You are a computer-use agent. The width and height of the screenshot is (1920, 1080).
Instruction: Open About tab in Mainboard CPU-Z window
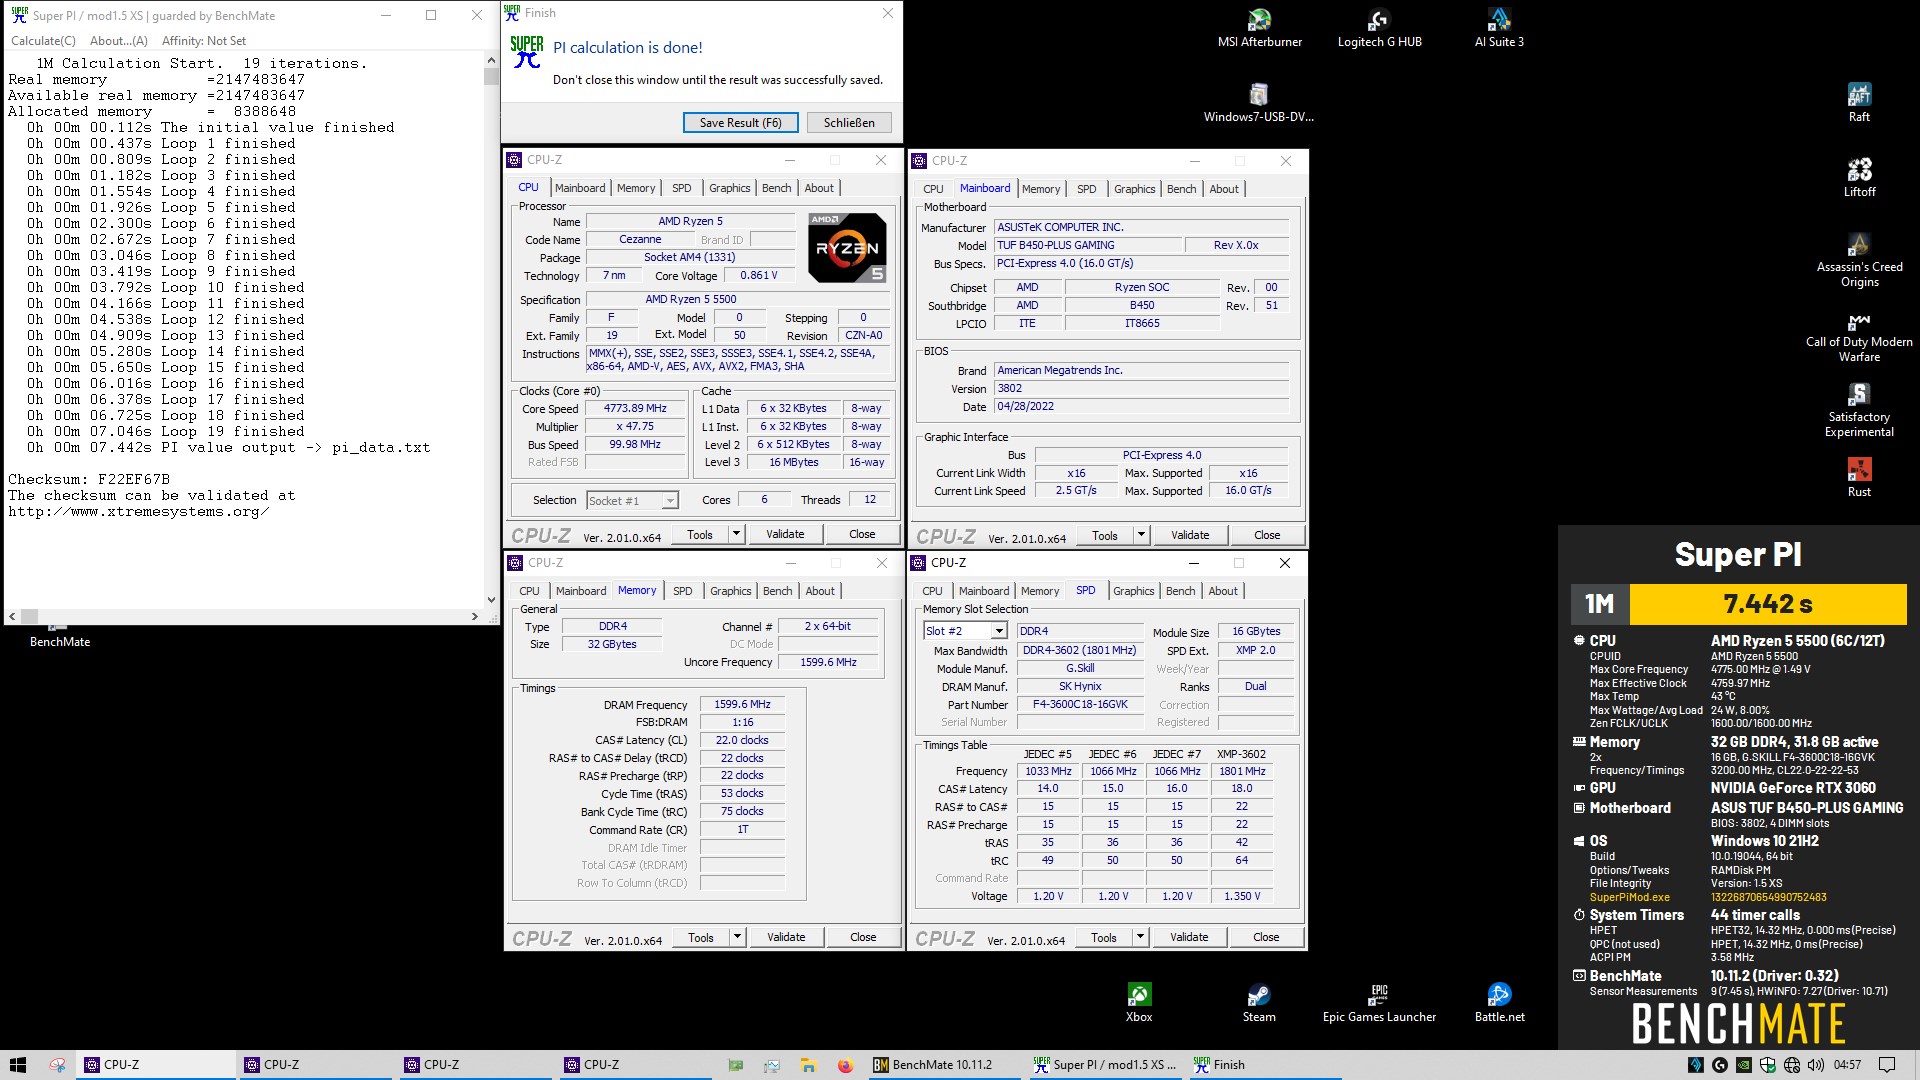coord(1223,189)
